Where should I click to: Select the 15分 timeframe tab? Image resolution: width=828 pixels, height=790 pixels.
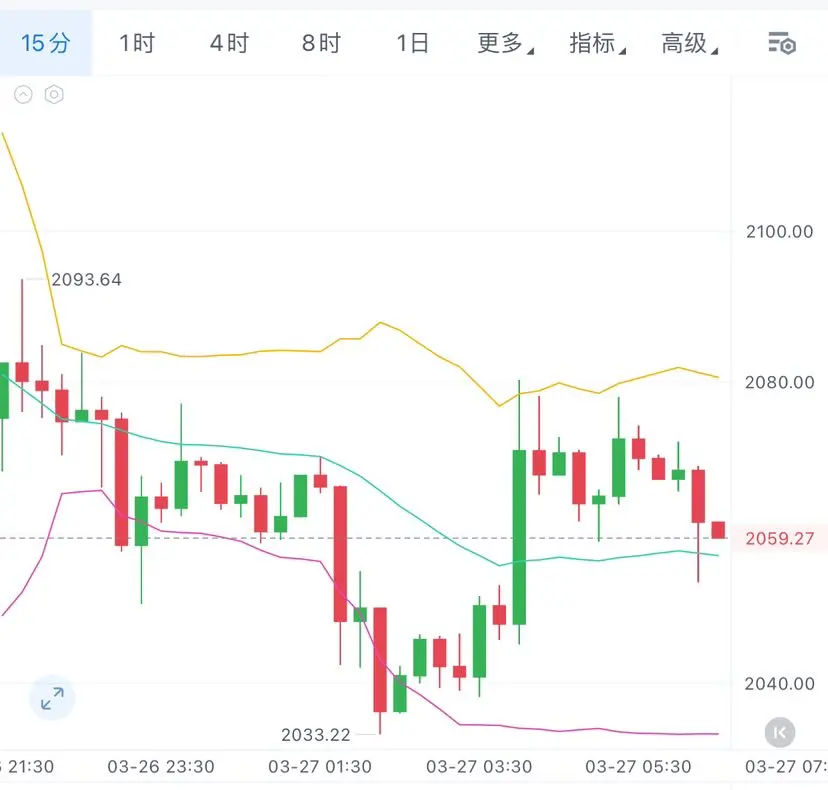coord(46,43)
